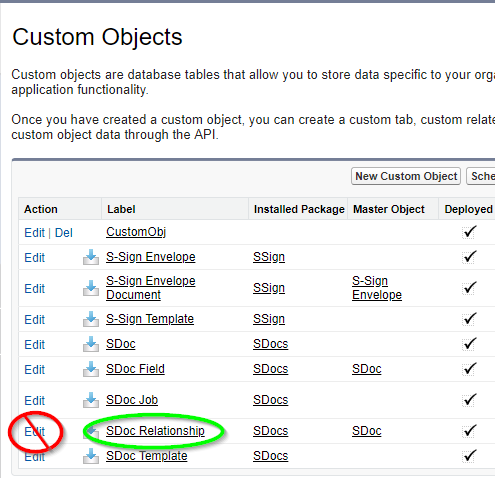Click the package icon beside SDoc Job
The height and width of the screenshot is (478, 495).
point(91,400)
